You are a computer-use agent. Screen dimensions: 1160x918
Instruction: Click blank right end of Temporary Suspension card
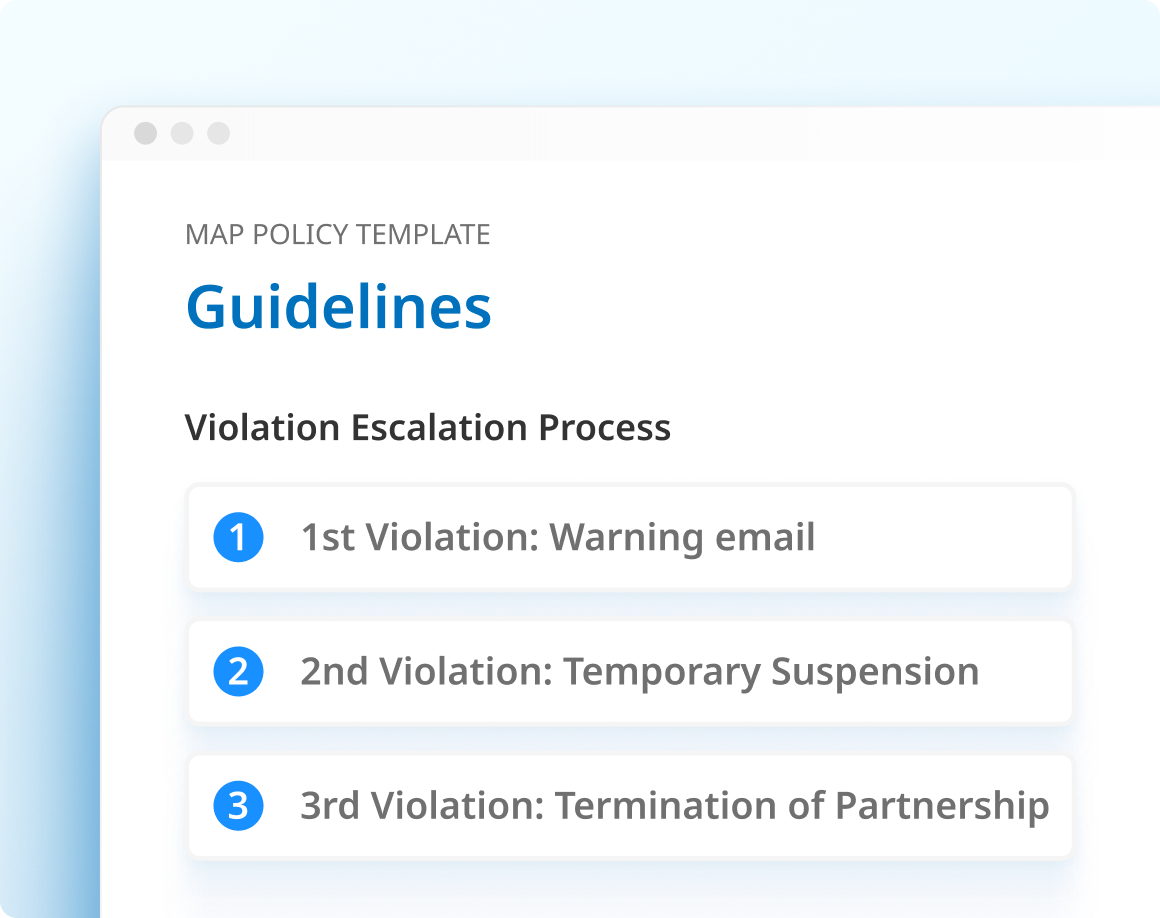[1030, 672]
